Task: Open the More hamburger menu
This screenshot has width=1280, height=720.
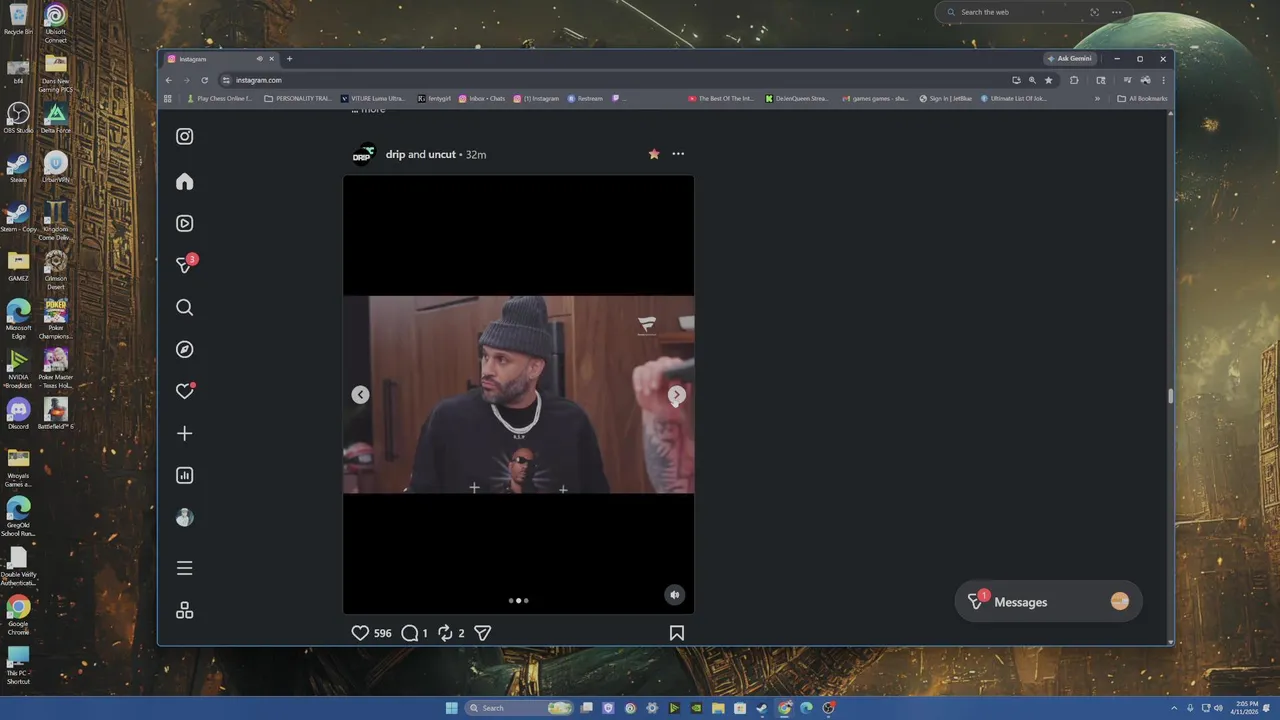Action: (184, 568)
